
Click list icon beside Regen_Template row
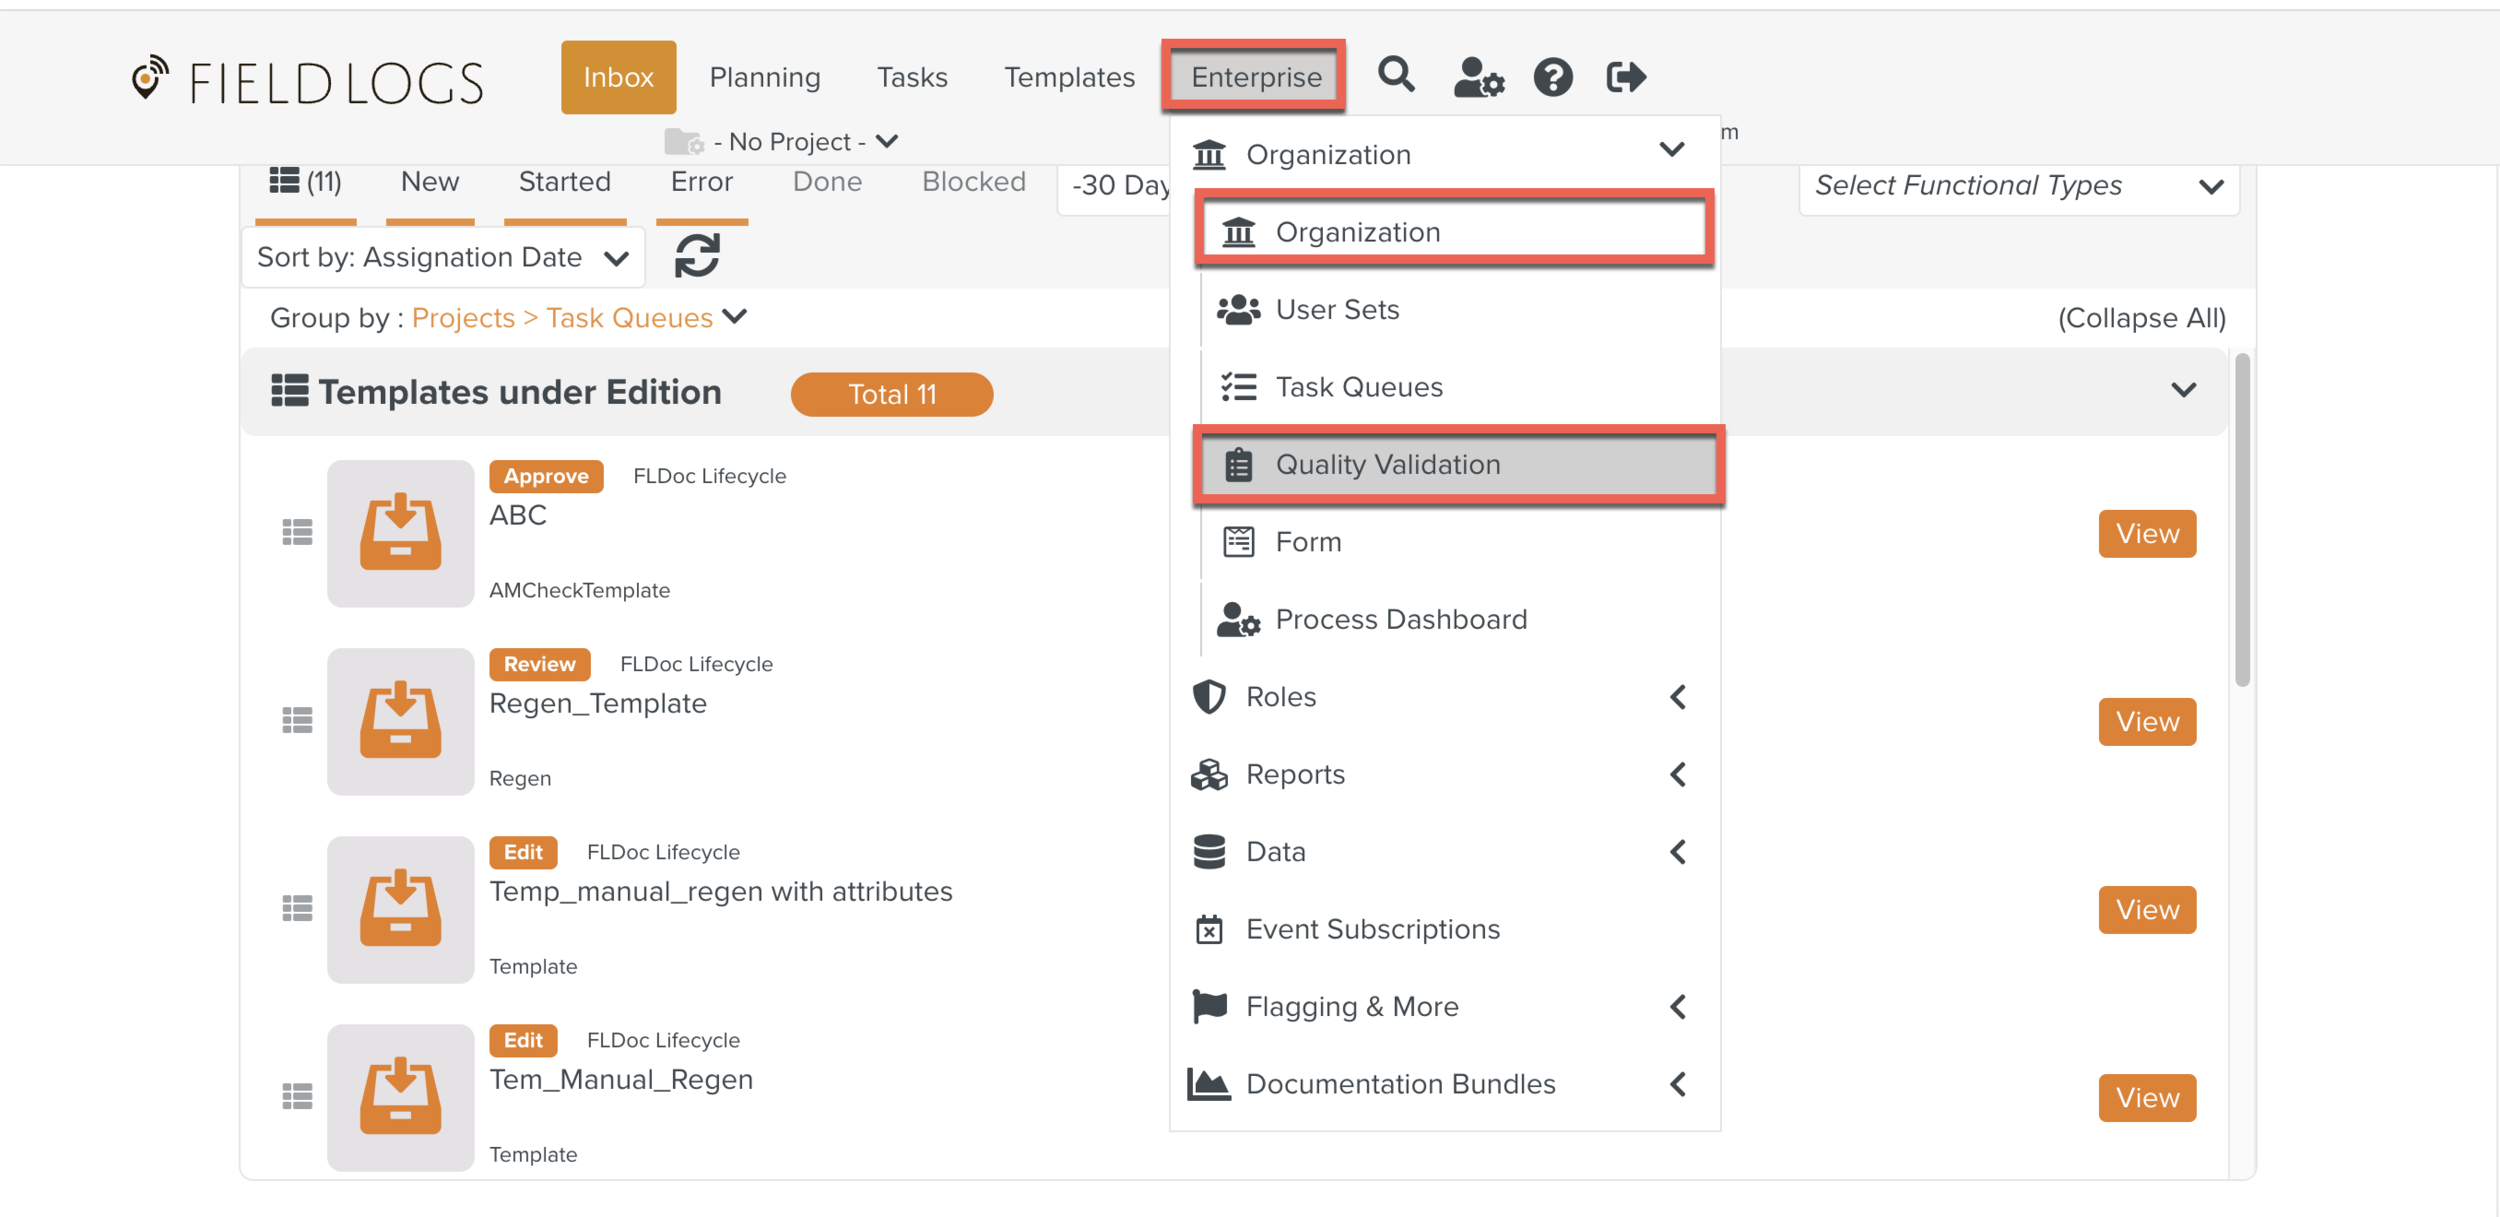[x=297, y=720]
